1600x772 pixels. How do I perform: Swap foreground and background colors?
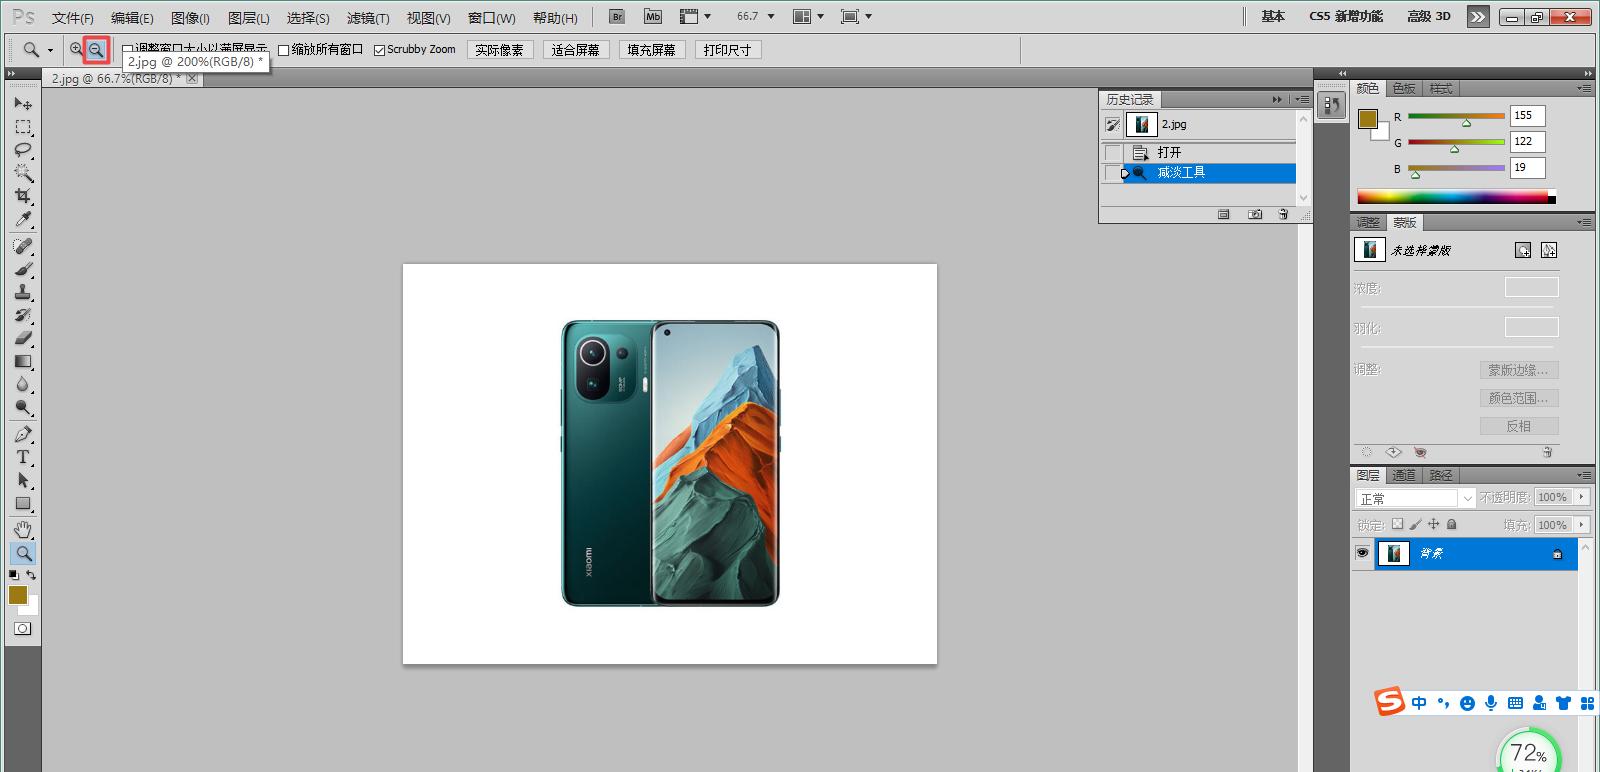point(31,575)
